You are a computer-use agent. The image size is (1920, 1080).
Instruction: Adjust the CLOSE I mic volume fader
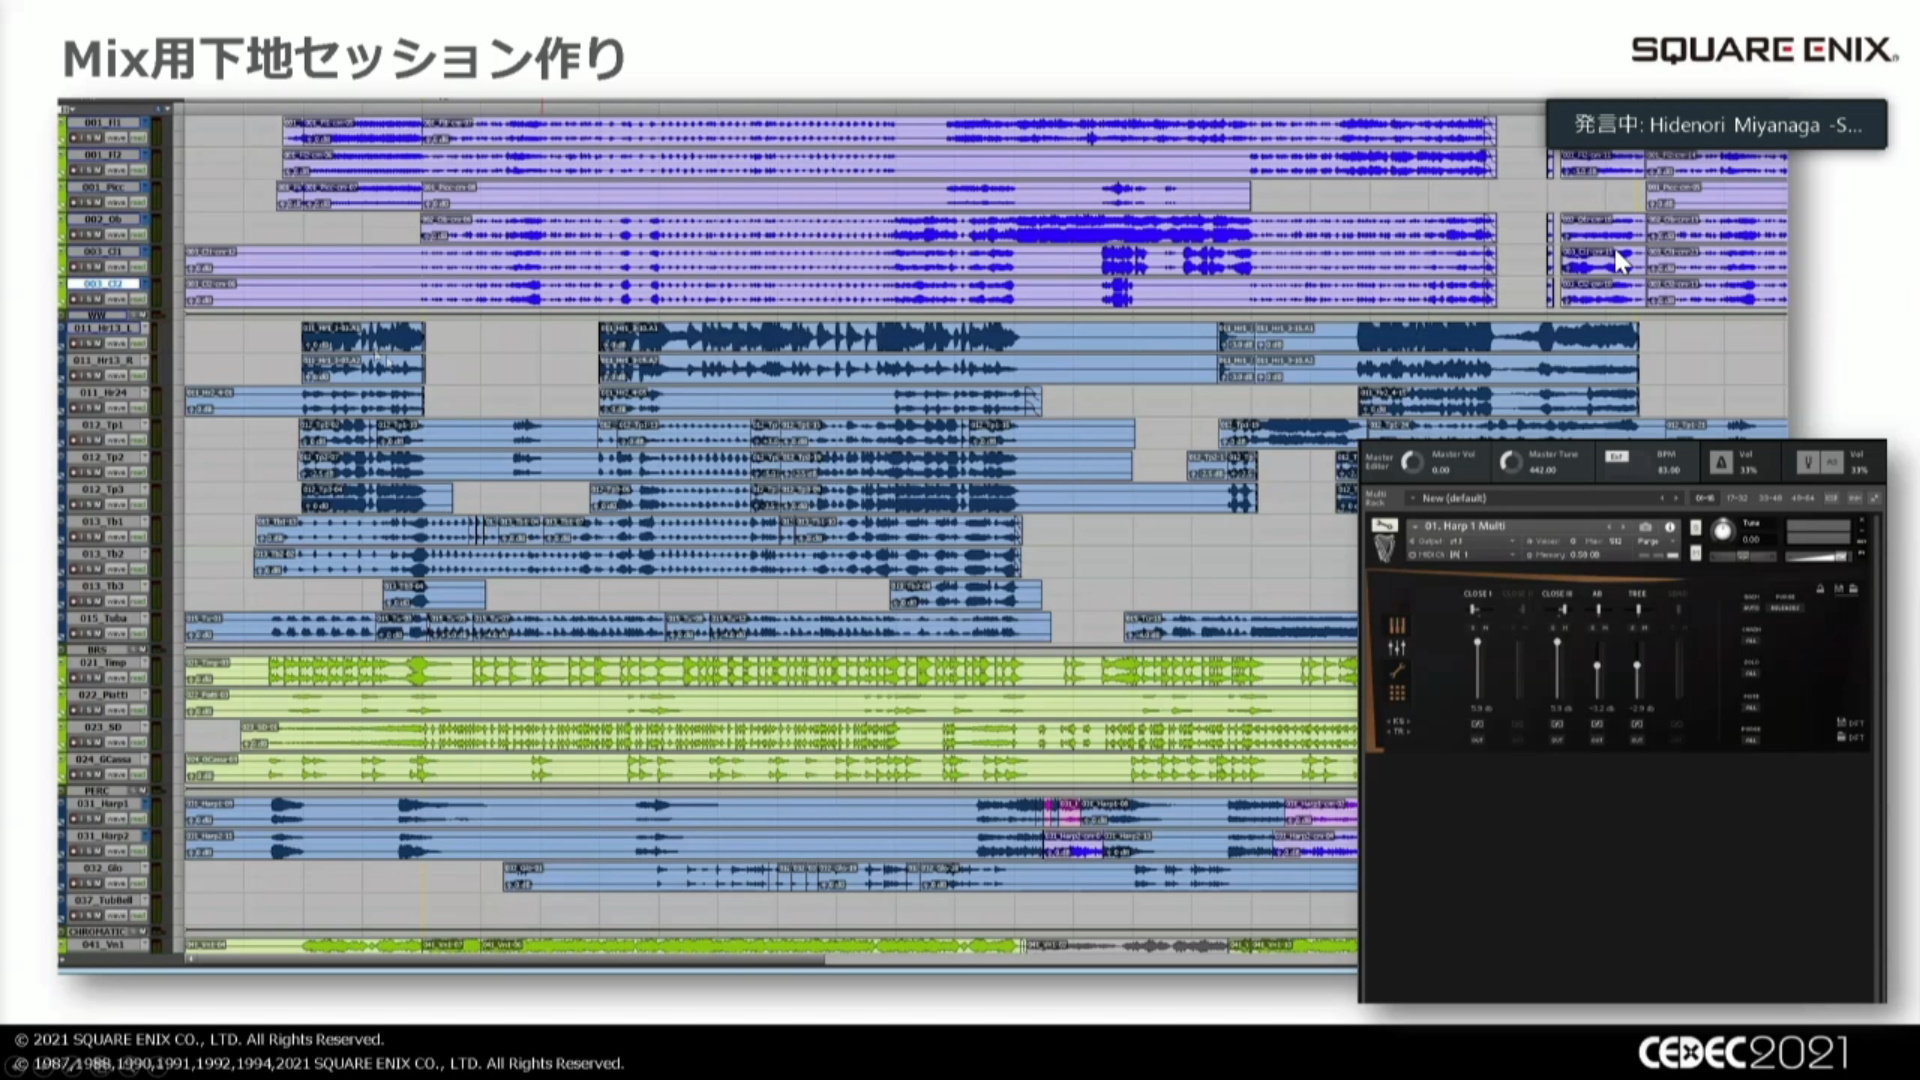pyautogui.click(x=1477, y=642)
